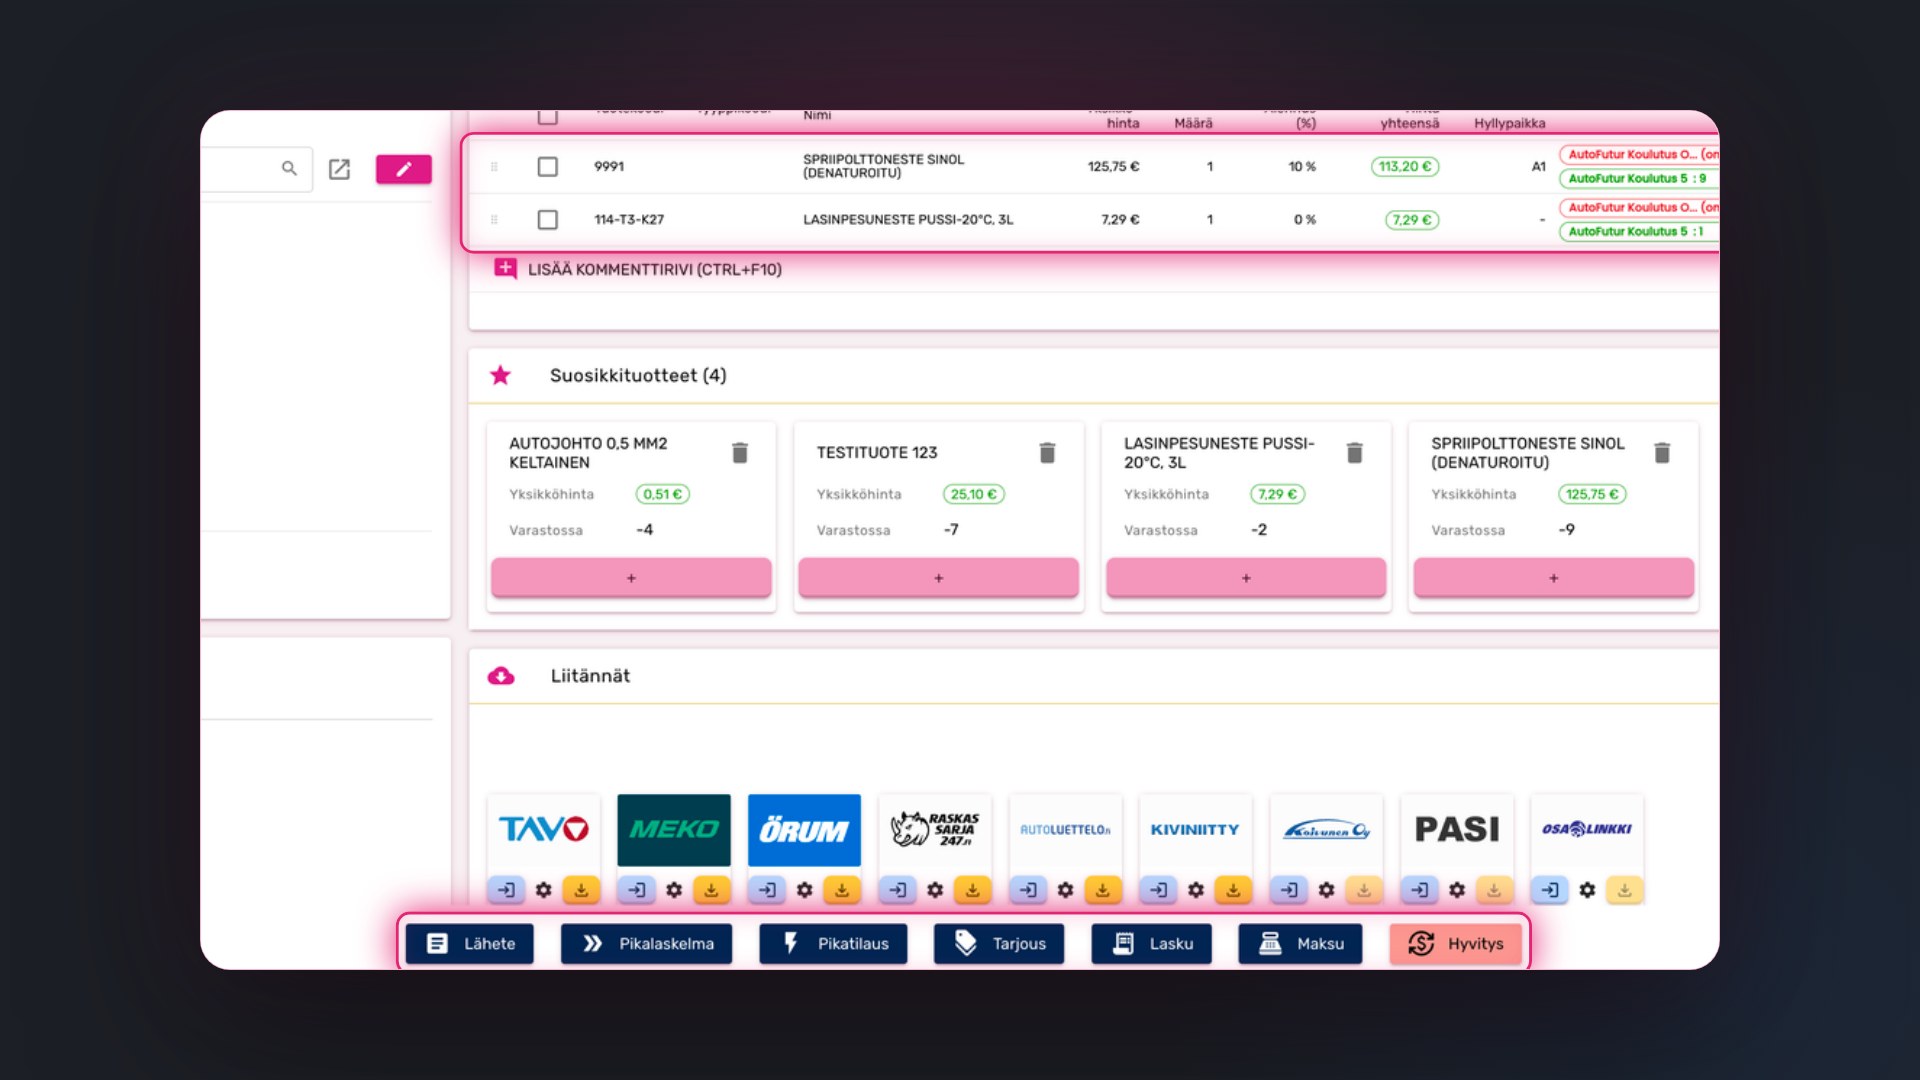Viewport: 1920px width, 1080px height.
Task: Click the 113,20 € total price badge
Action: pyautogui.click(x=1404, y=167)
